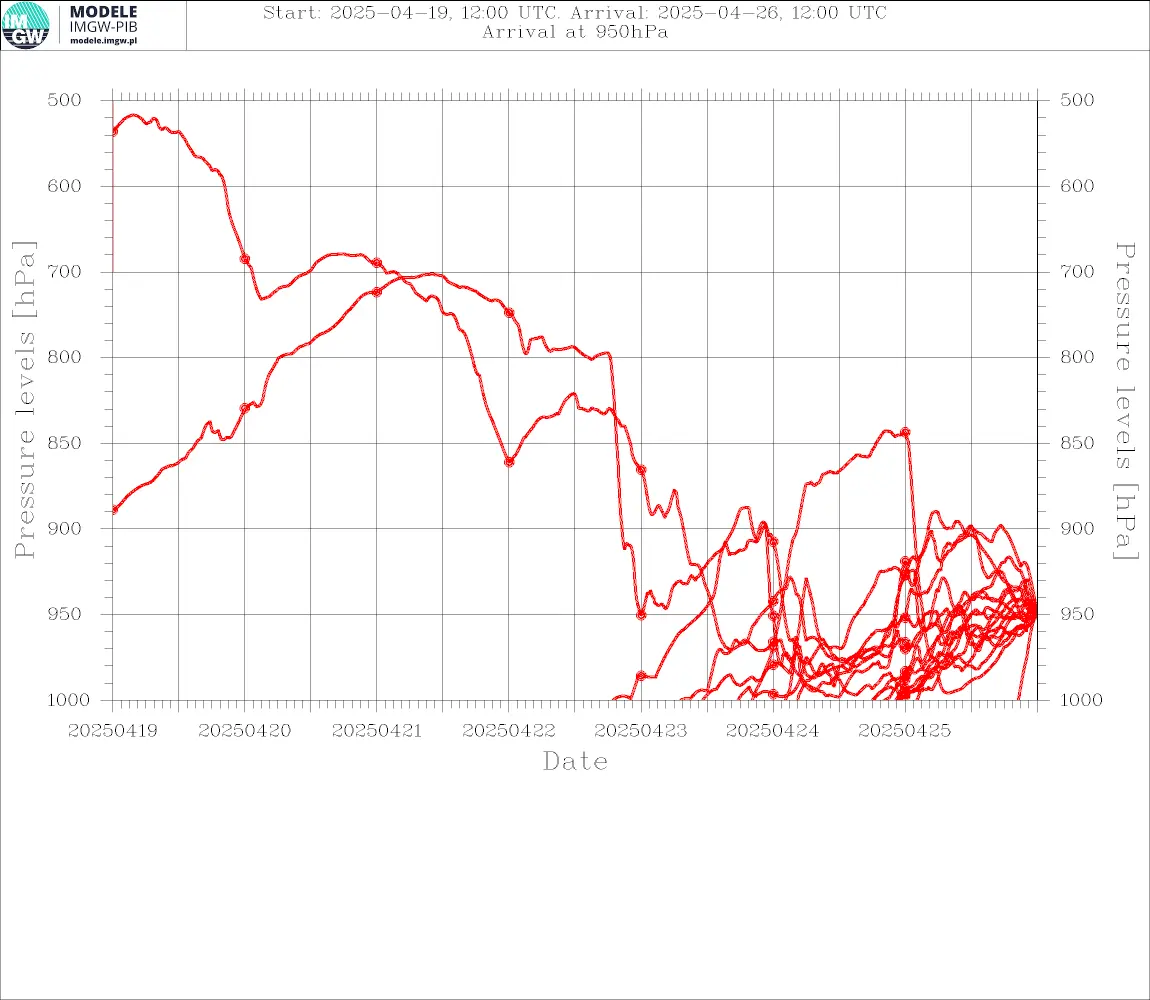Image resolution: width=1150 pixels, height=1000 pixels.
Task: Click trajectory marker near 690 hPa on 20250421
Action: tap(377, 263)
